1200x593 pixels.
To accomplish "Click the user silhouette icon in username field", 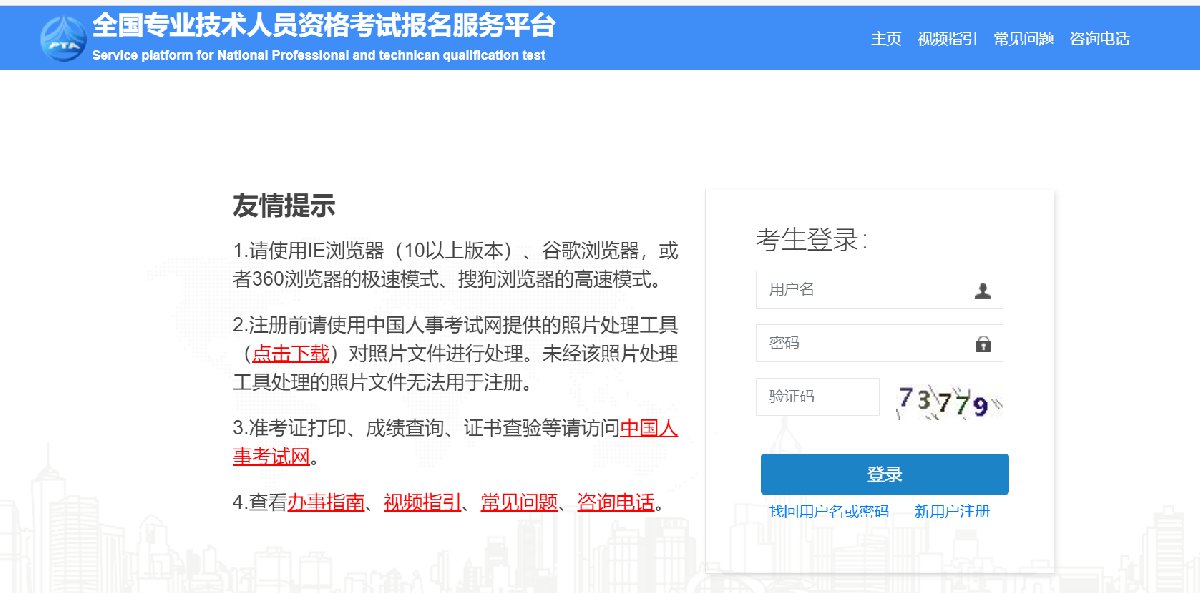I will click(x=982, y=291).
